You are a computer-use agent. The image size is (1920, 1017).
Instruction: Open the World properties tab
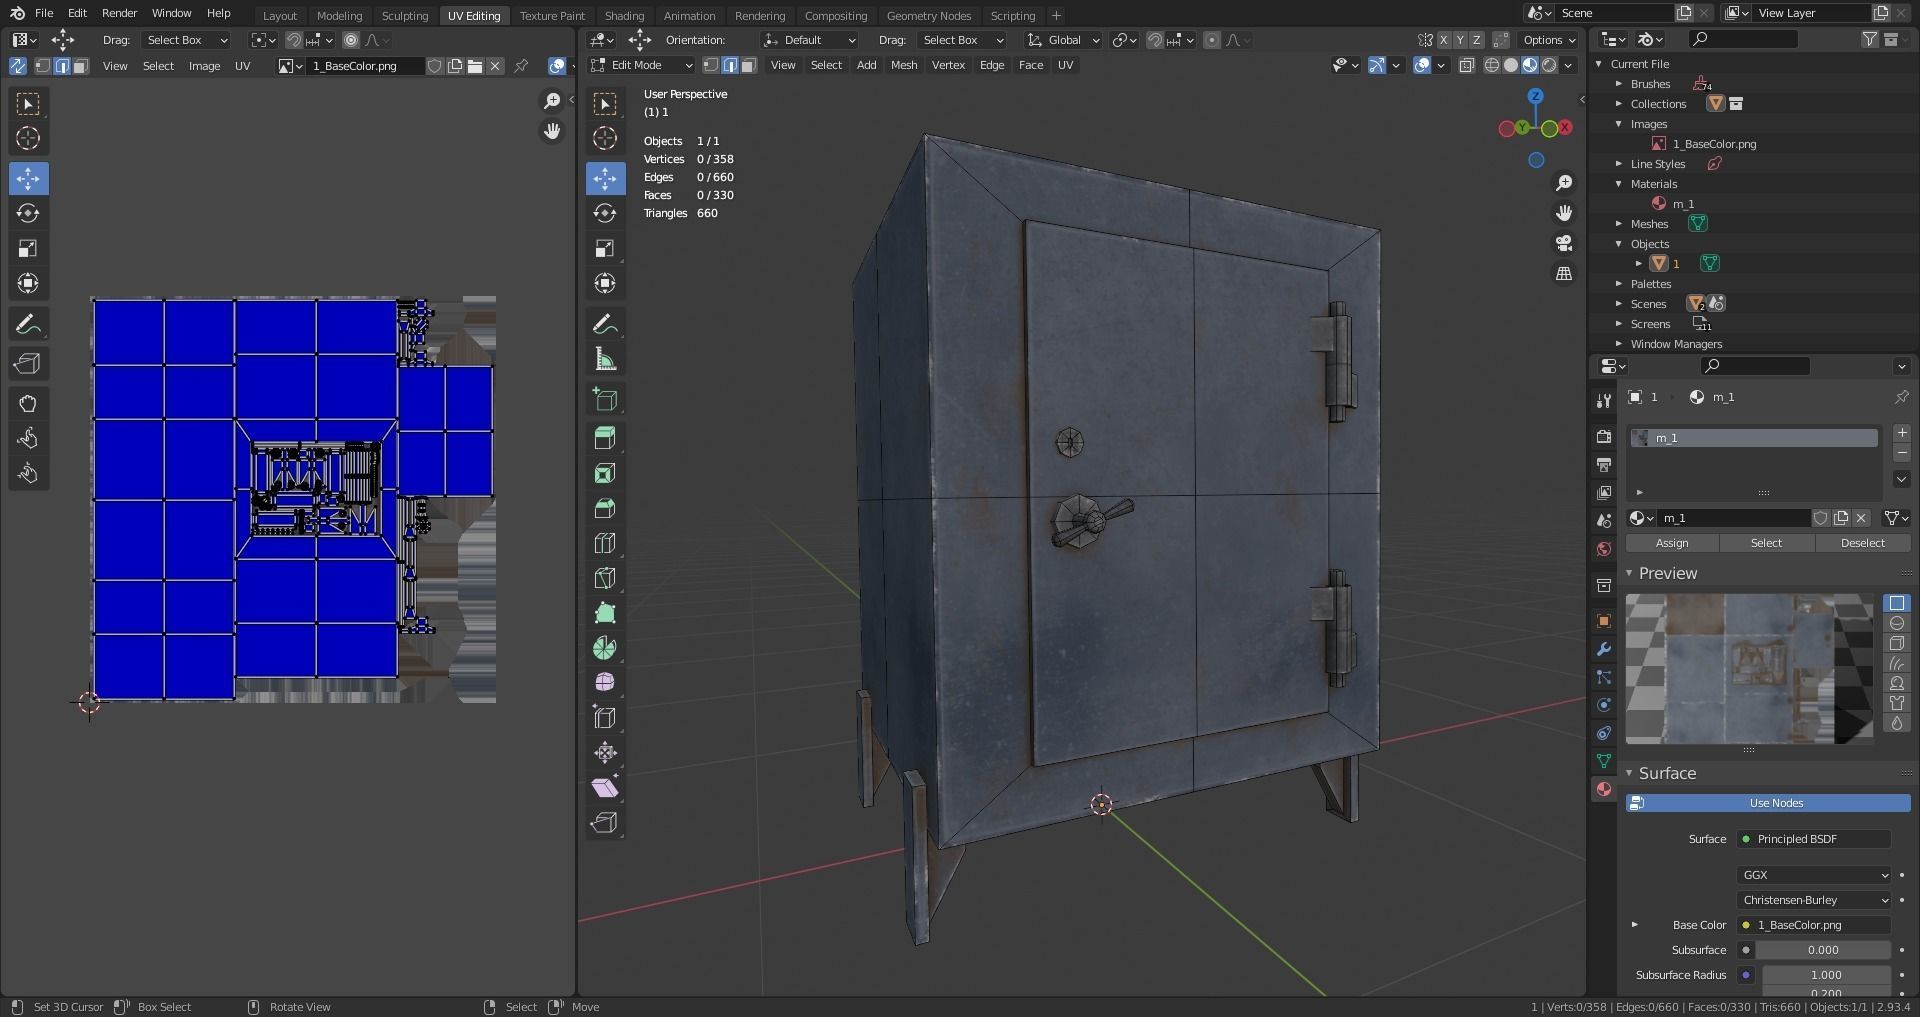click(x=1604, y=548)
